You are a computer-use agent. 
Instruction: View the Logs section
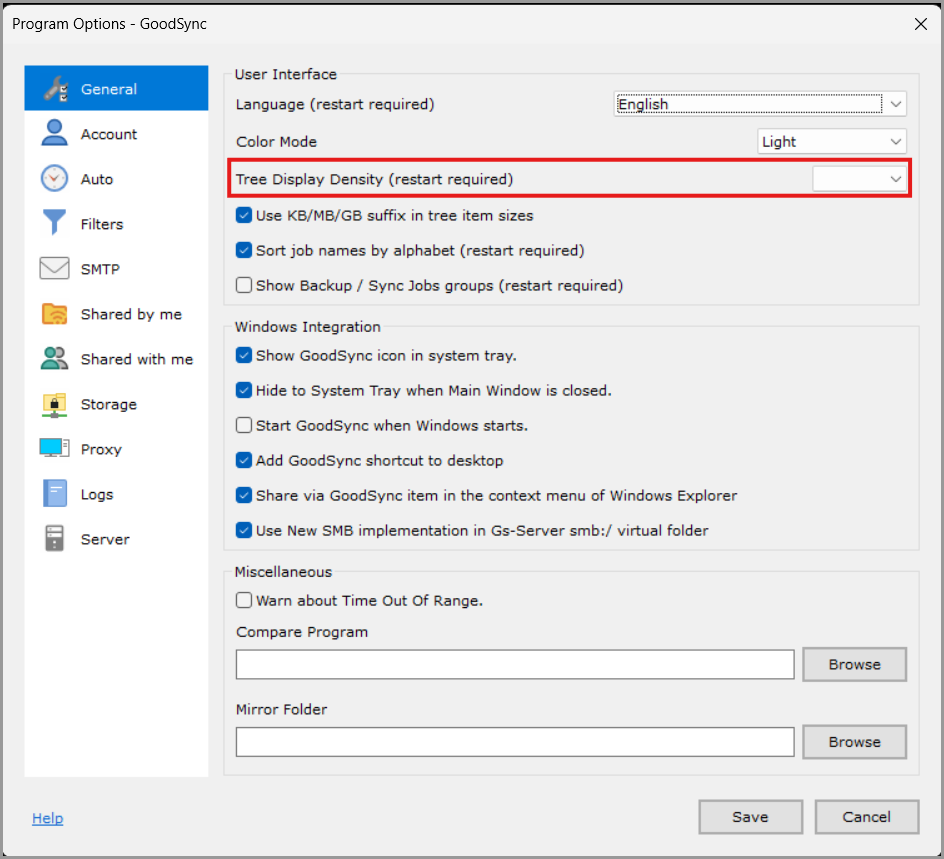tap(116, 494)
